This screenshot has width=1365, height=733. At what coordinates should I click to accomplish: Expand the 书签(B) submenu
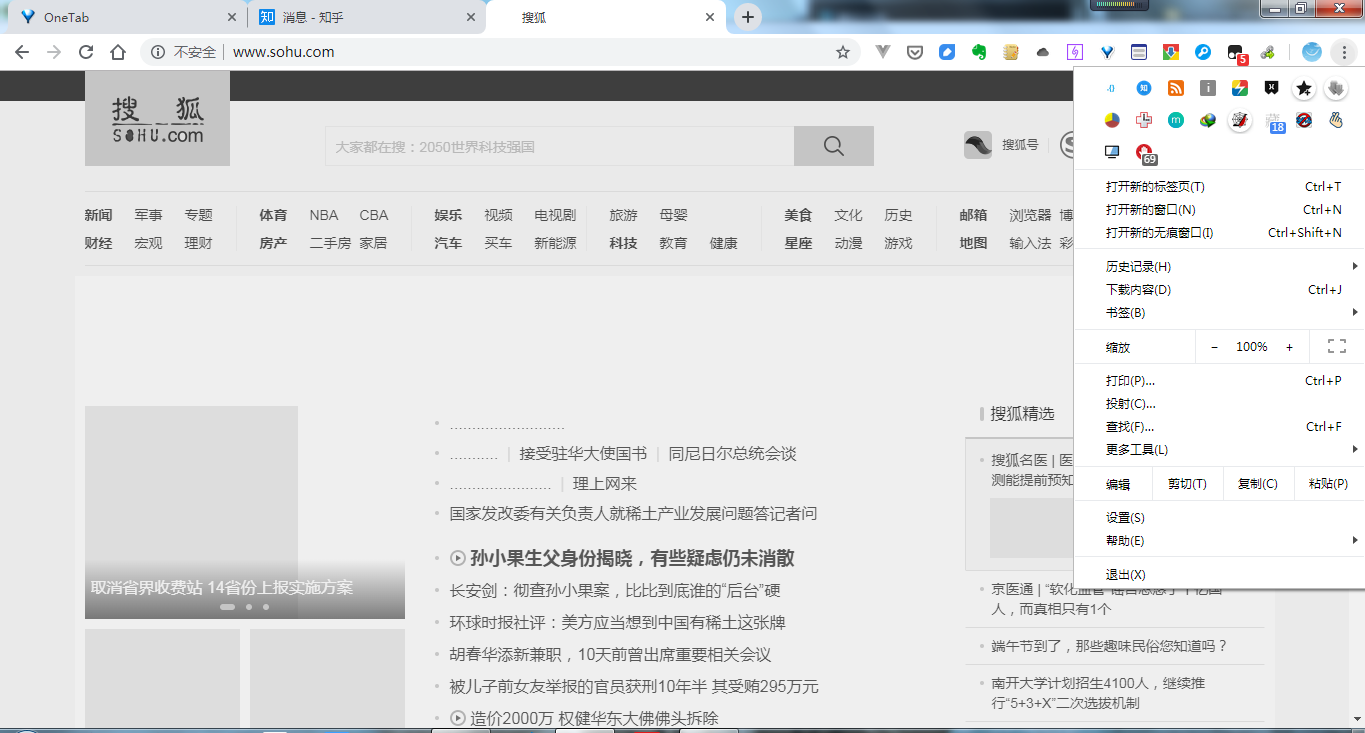1218,313
